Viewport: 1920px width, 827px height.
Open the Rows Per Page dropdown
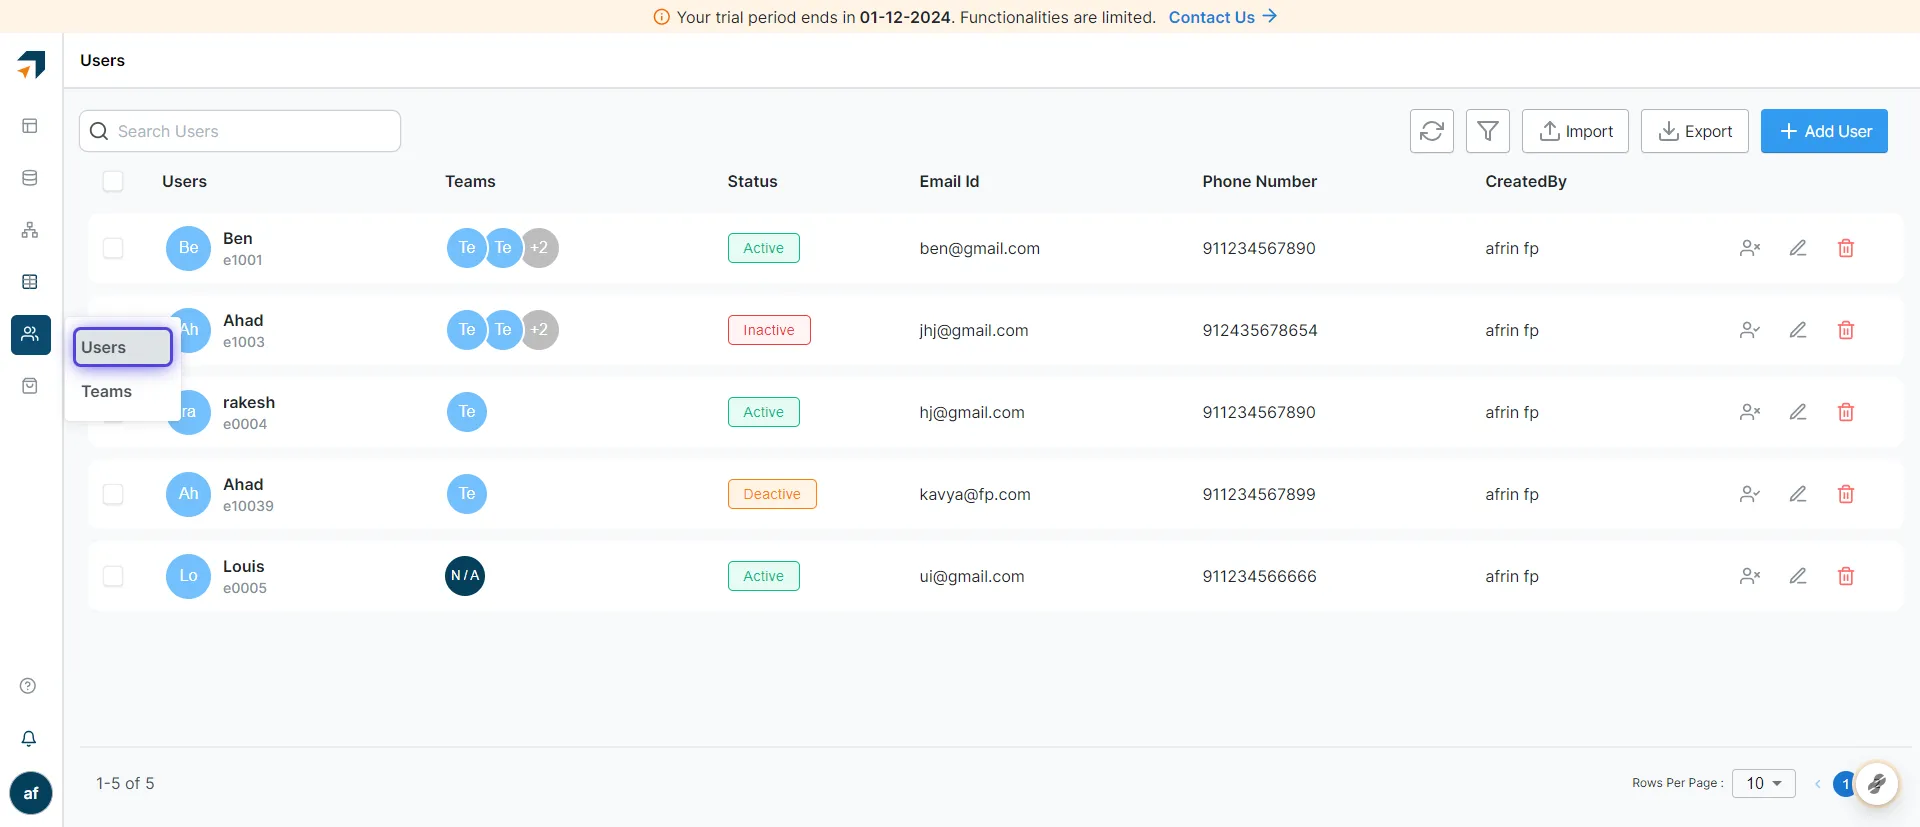click(1764, 783)
